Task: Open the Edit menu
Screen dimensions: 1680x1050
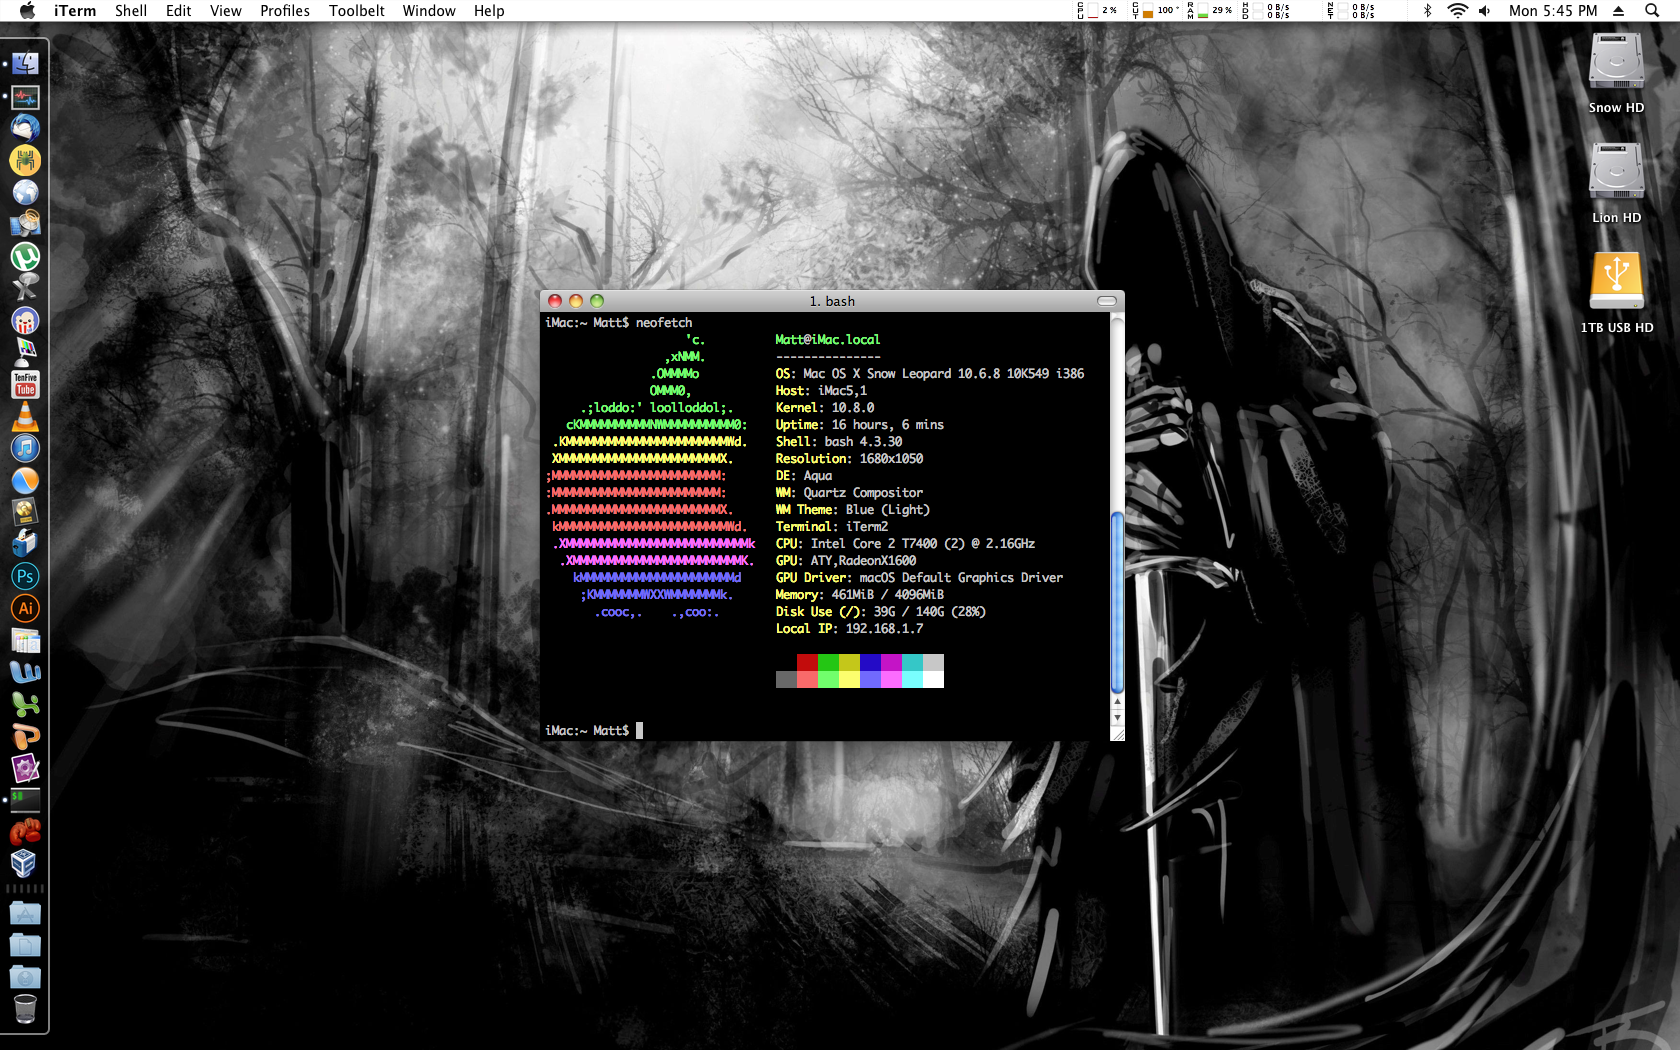Action: [x=179, y=11]
